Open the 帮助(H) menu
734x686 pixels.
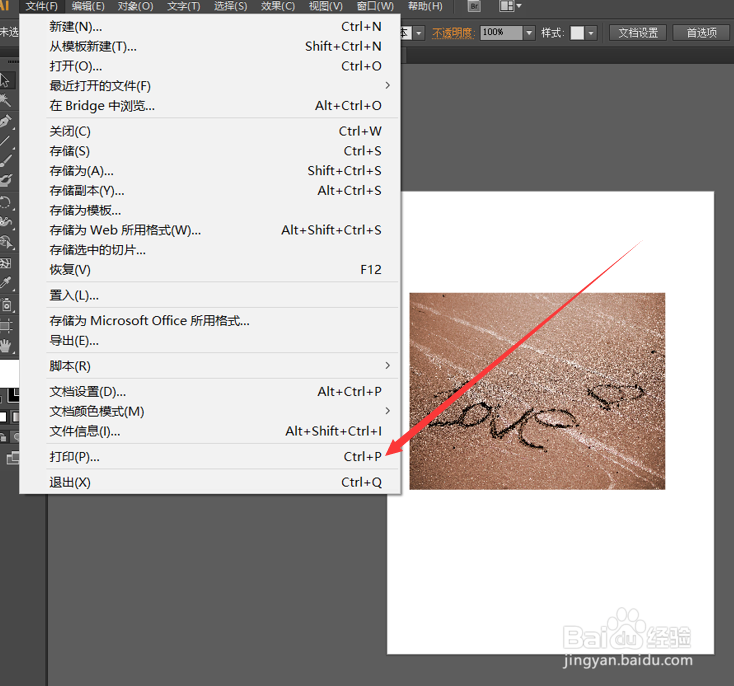(x=425, y=6)
